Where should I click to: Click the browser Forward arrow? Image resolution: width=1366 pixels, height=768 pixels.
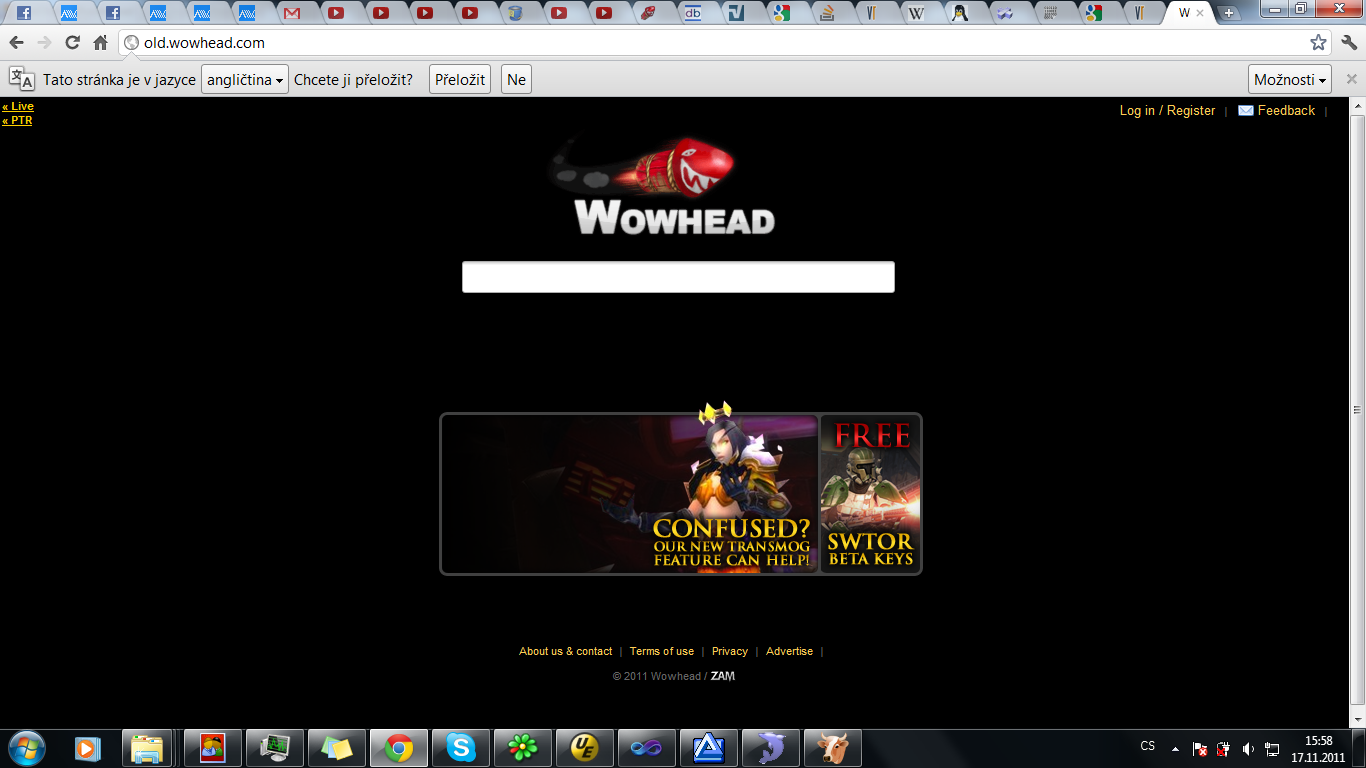coord(44,43)
